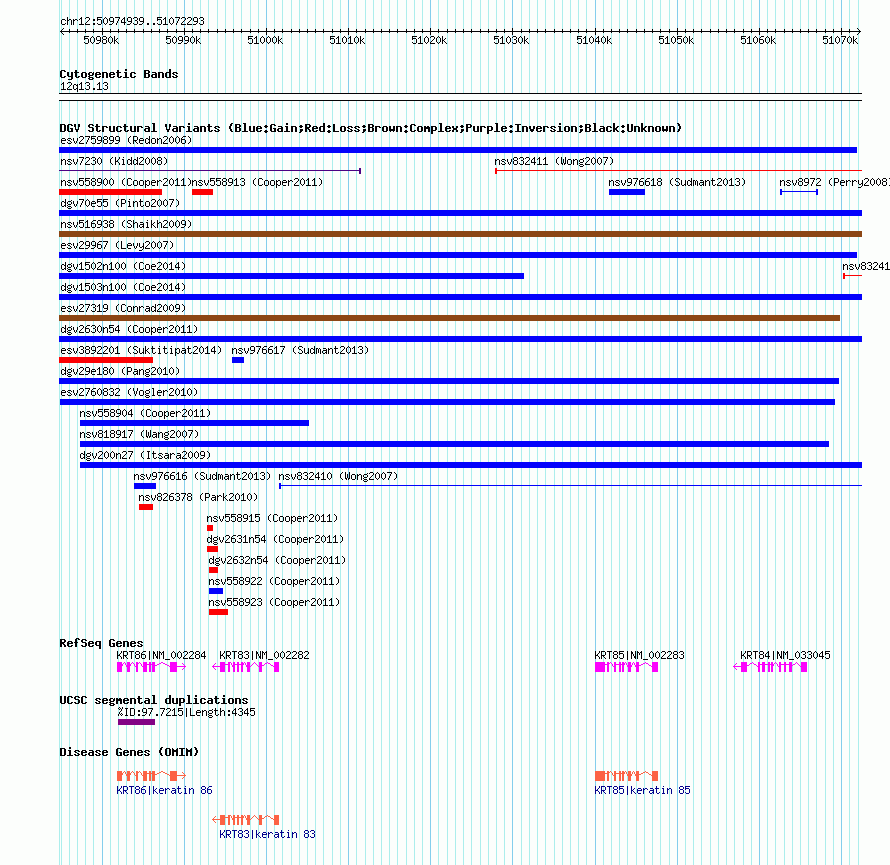Open the dgv70e55 (Pinto2007) label
This screenshot has height=865, width=890.
tap(120, 203)
